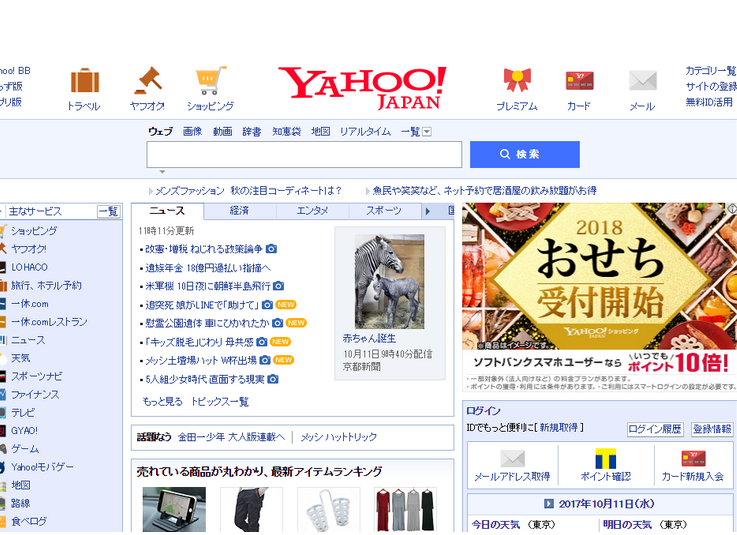Open search options arrow below search box
Screen dimensions: 737x535
pos(162,172)
